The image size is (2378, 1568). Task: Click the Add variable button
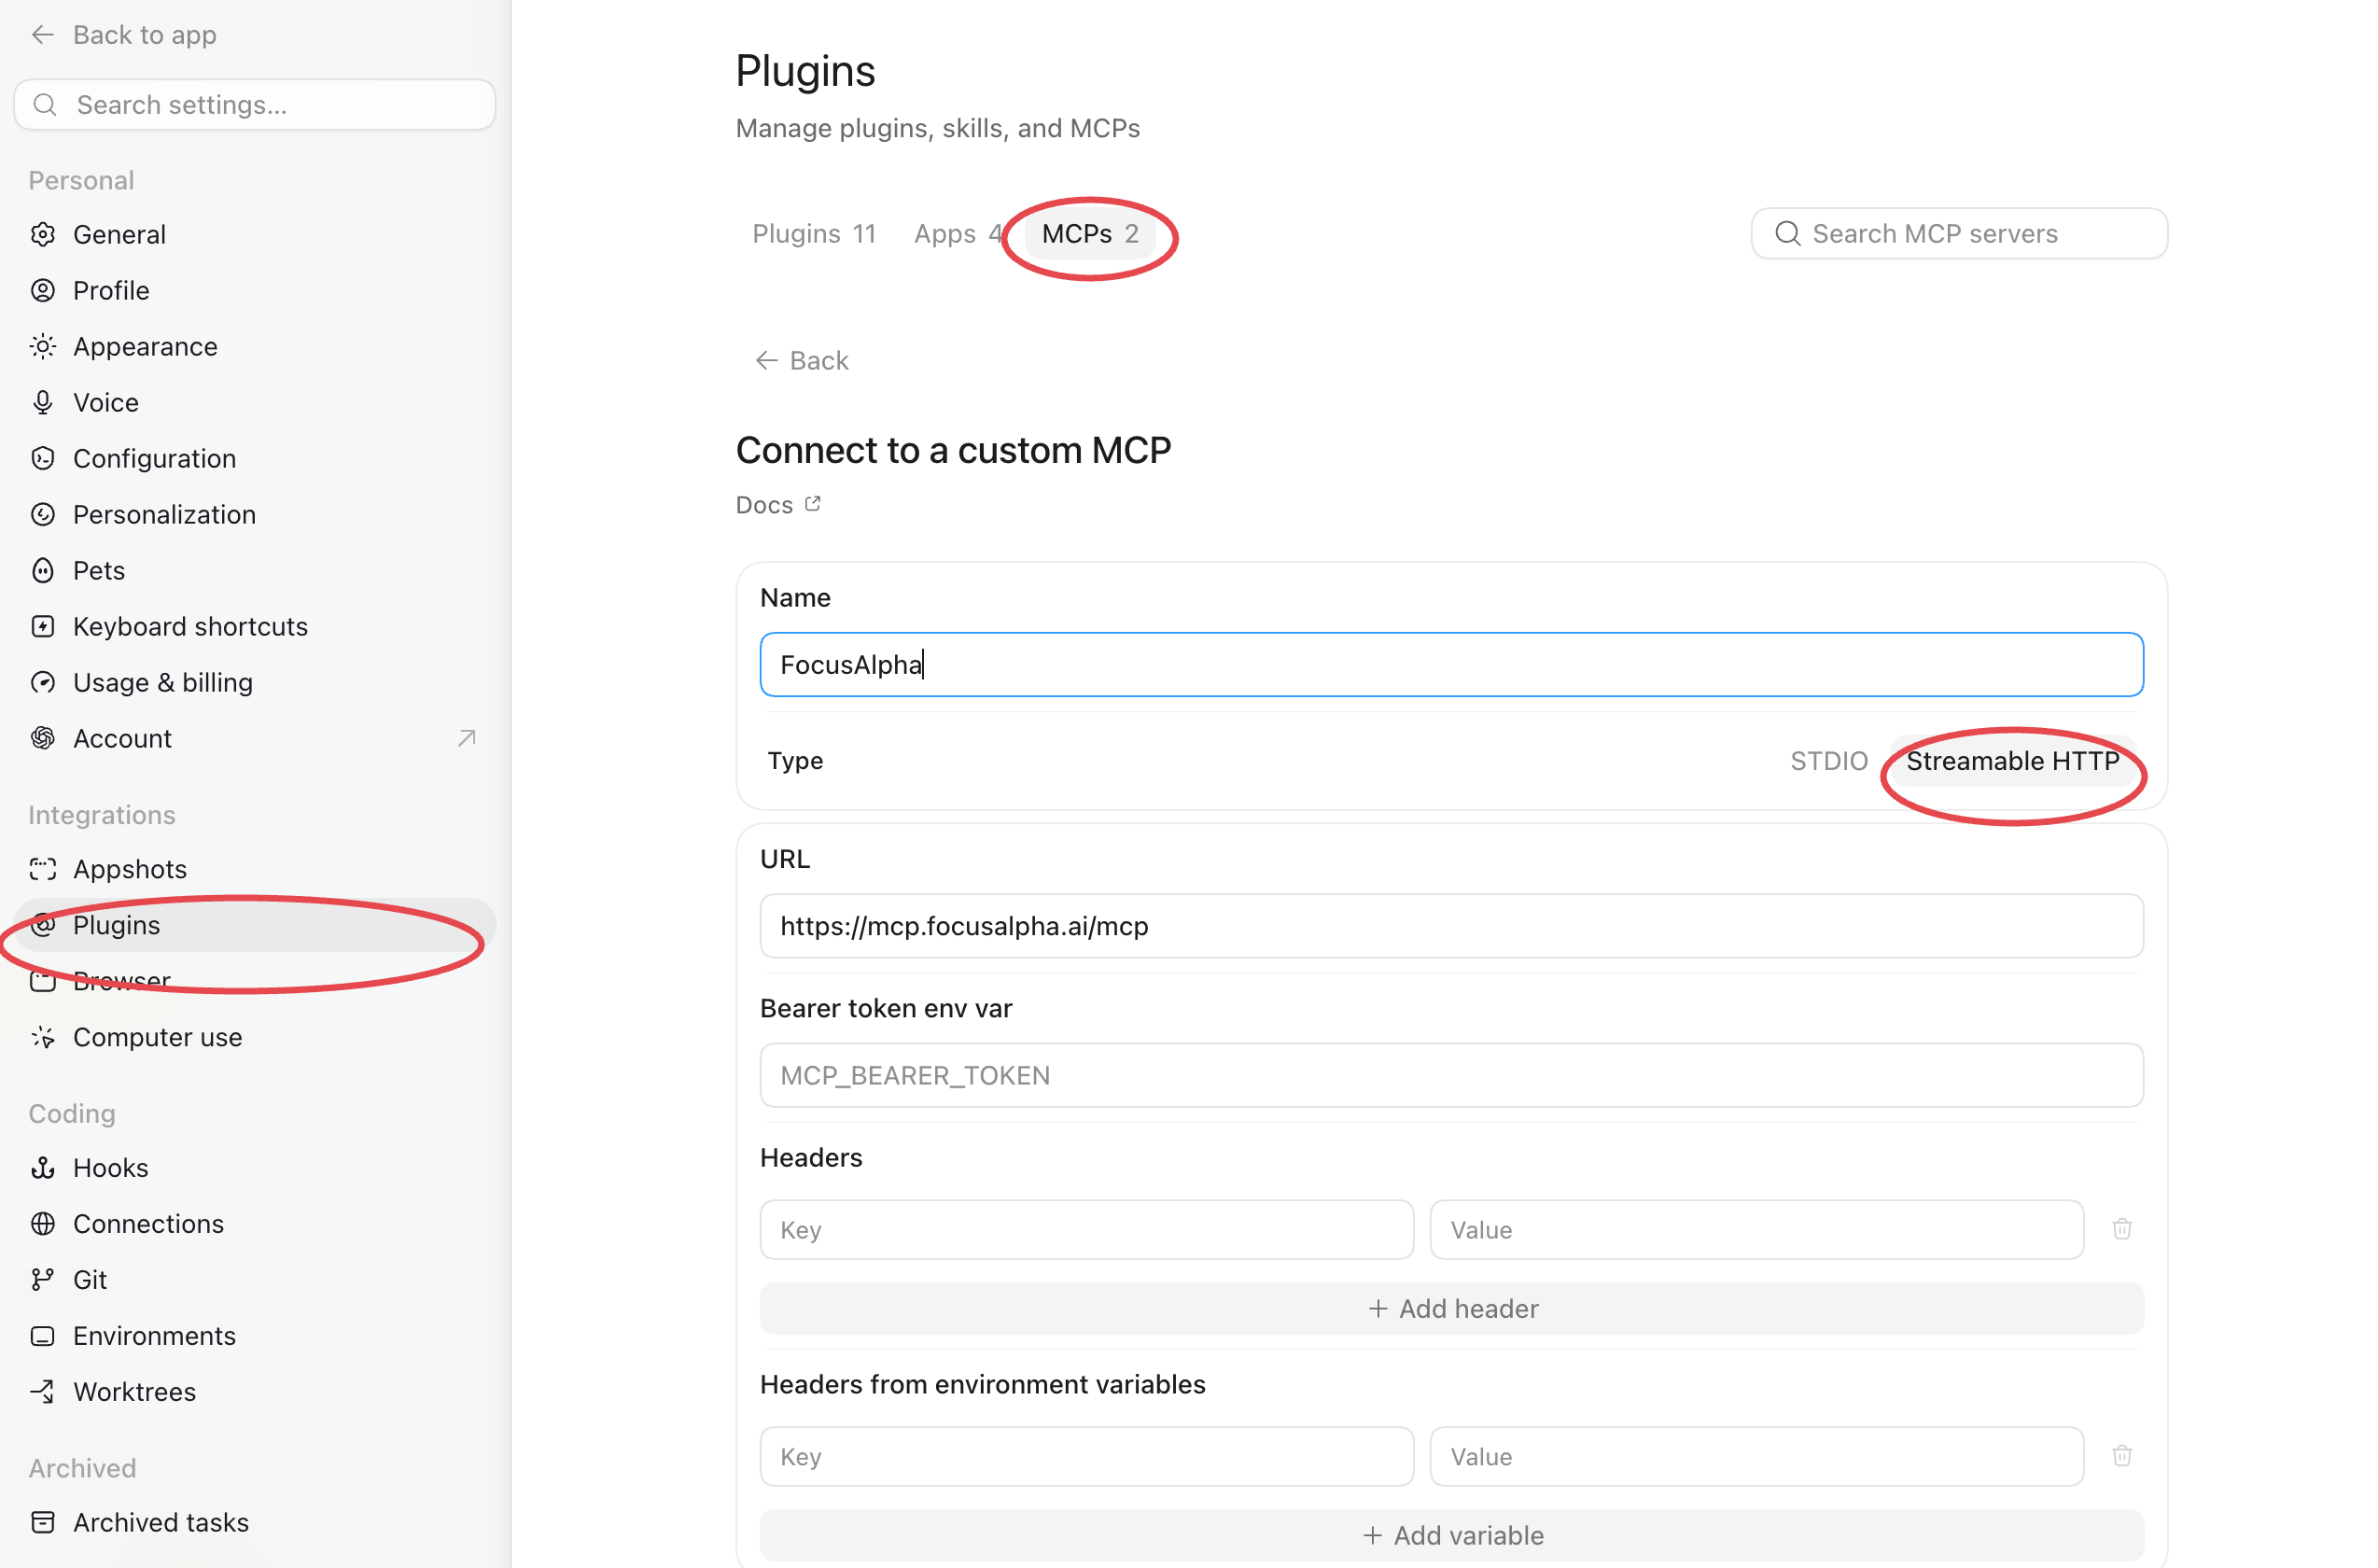pos(1451,1535)
